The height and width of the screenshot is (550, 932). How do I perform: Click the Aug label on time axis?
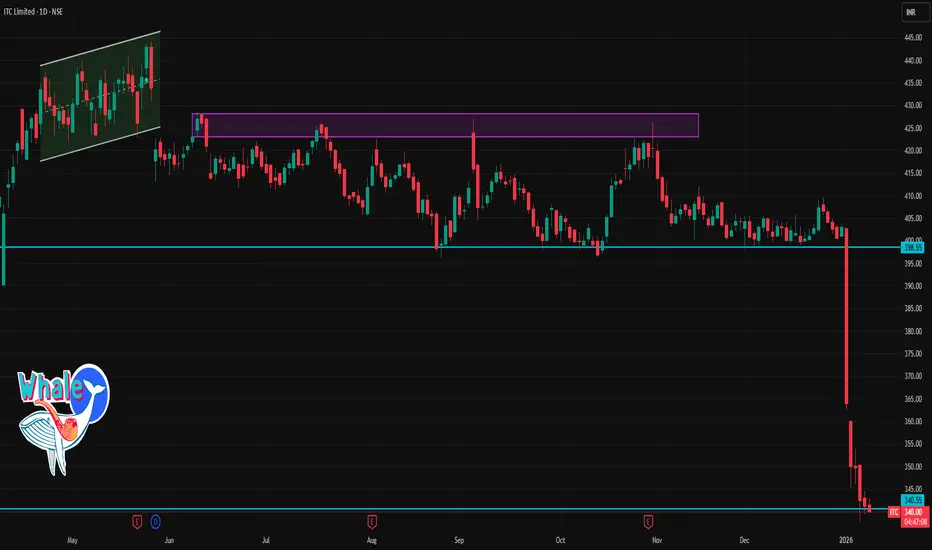tap(371, 540)
